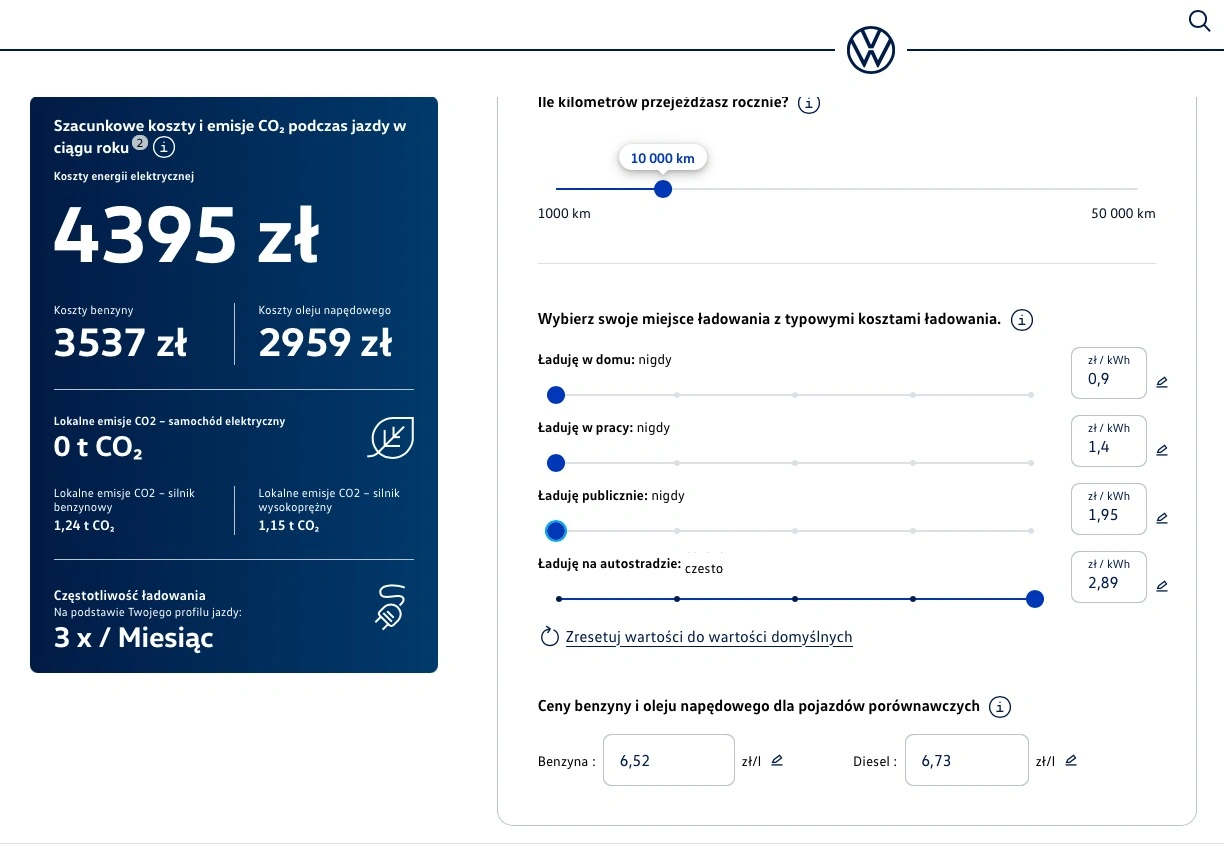Click the 10 000 km slider handle
Image resolution: width=1224 pixels, height=844 pixels.
(x=662, y=189)
